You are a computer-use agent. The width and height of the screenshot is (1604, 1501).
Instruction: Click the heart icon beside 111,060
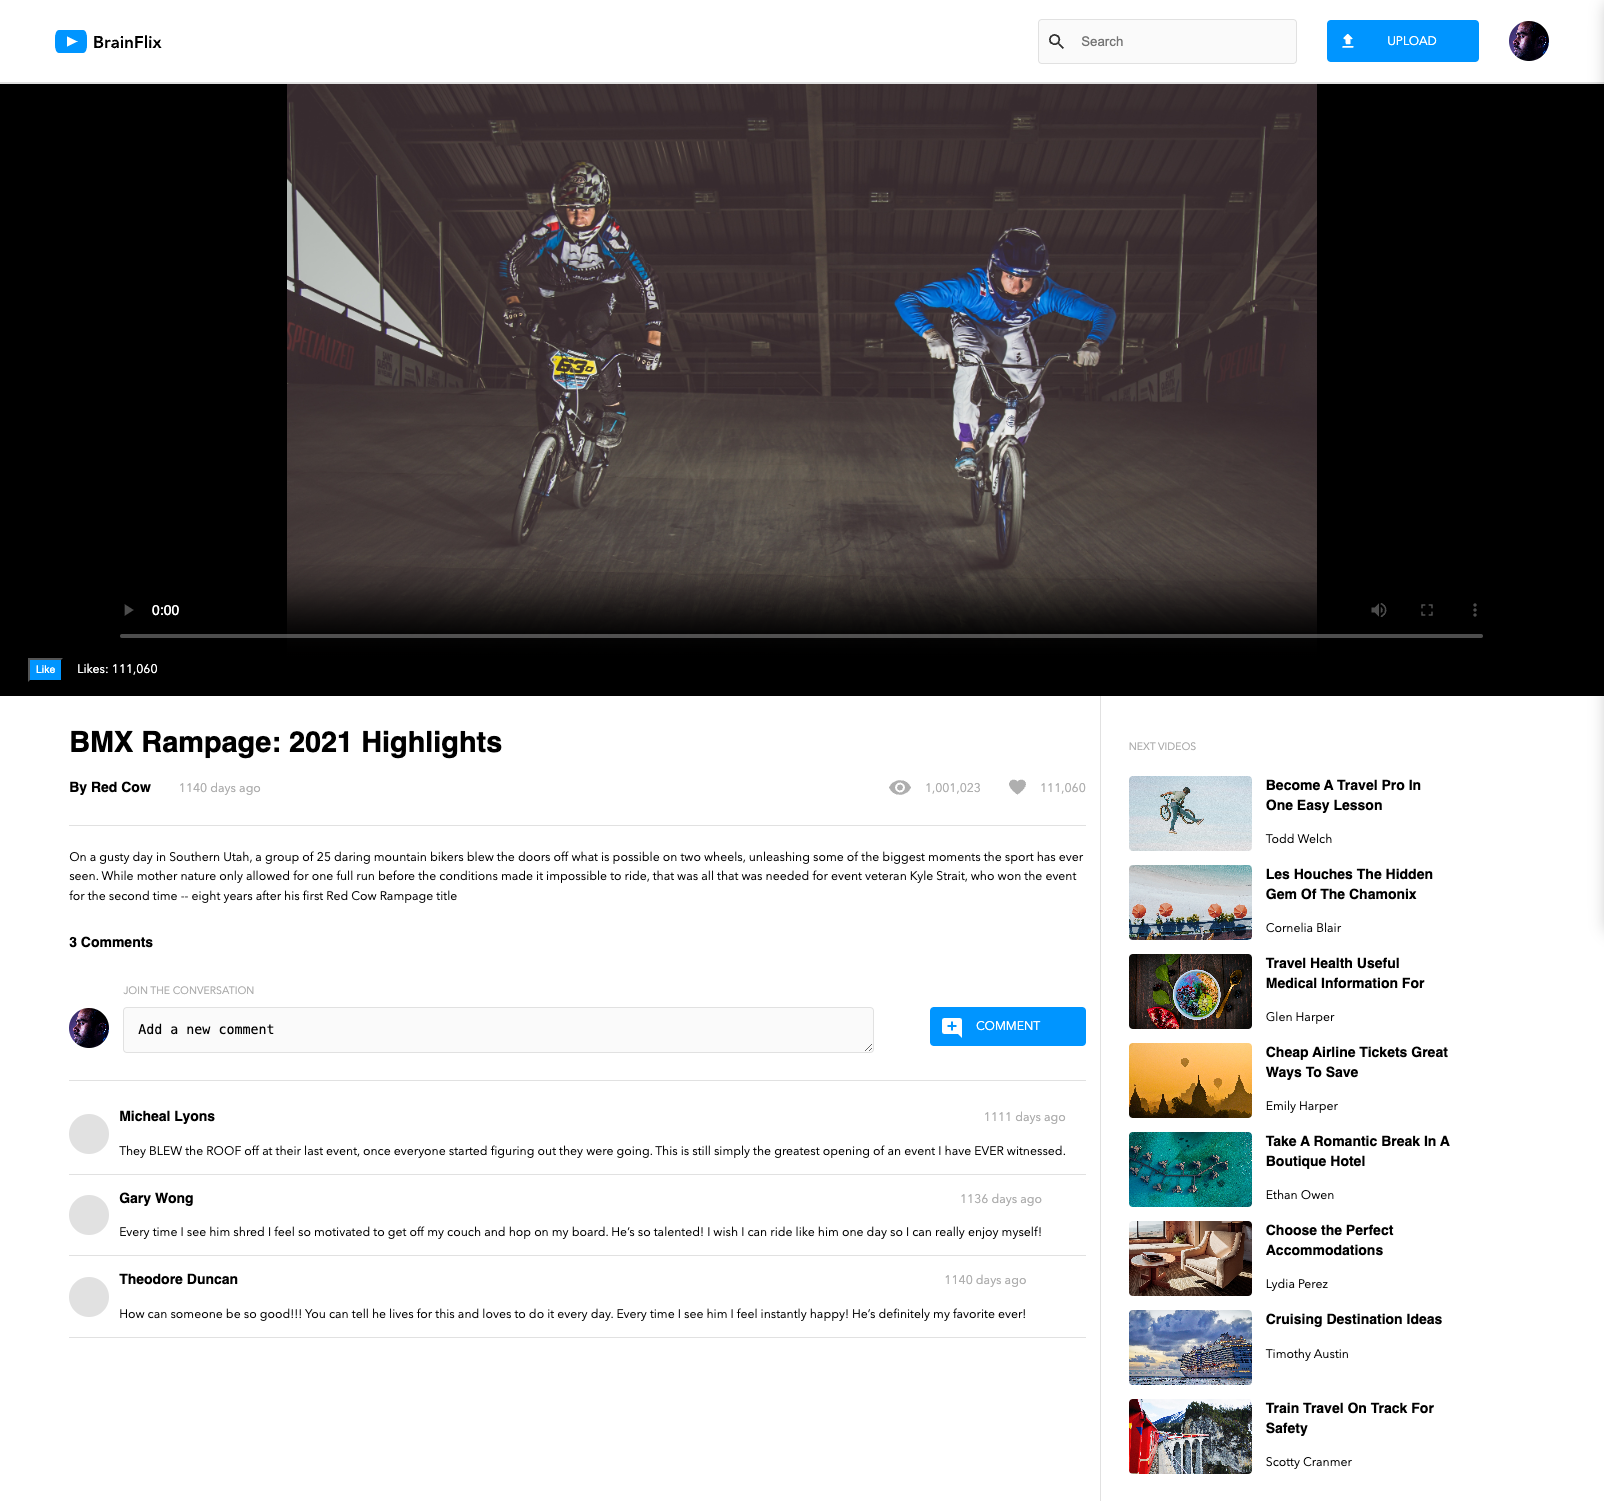tap(1017, 787)
